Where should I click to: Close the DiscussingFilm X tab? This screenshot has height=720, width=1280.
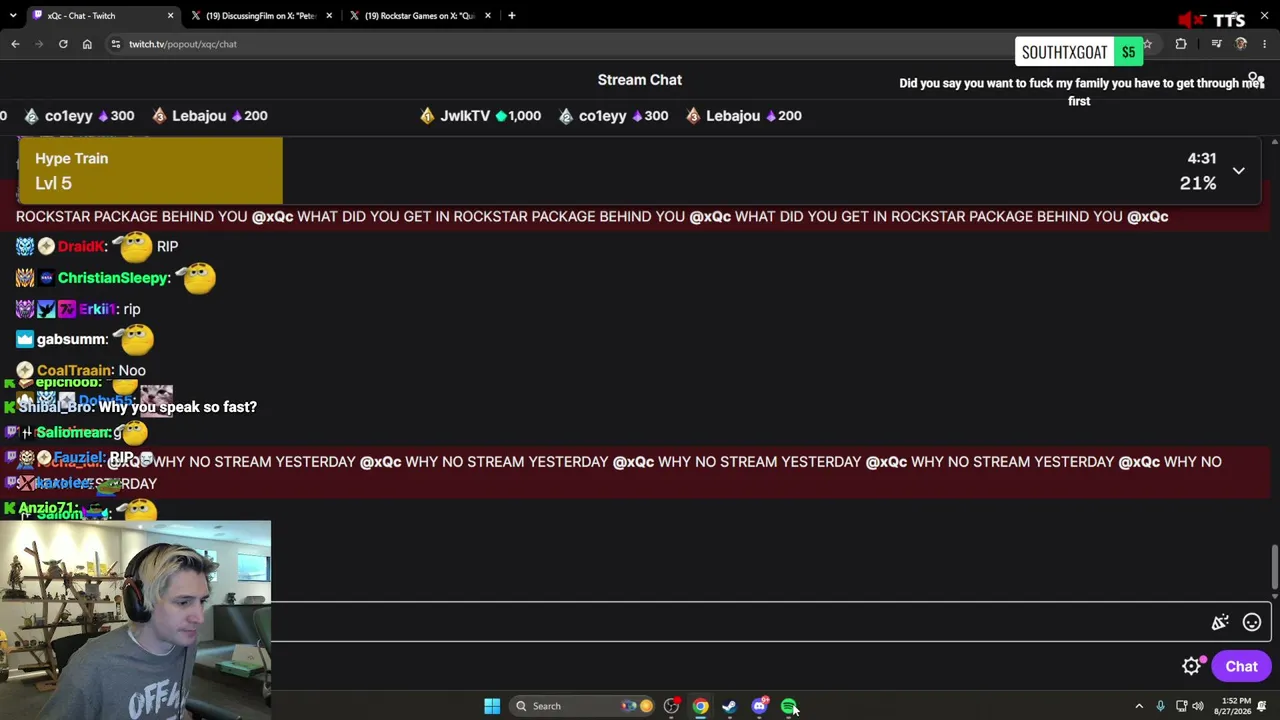(x=329, y=16)
